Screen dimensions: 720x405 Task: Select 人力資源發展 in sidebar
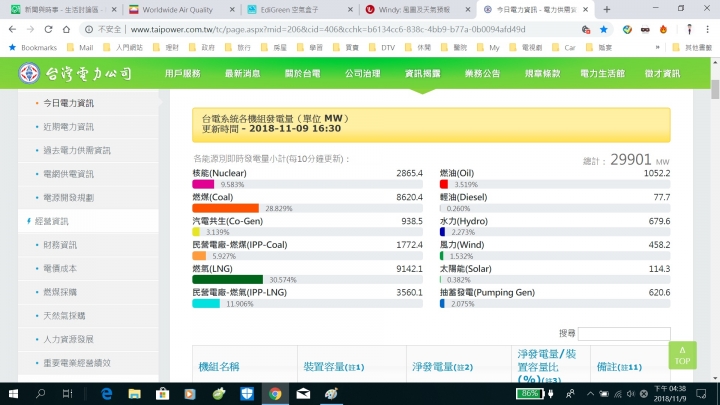(x=68, y=339)
